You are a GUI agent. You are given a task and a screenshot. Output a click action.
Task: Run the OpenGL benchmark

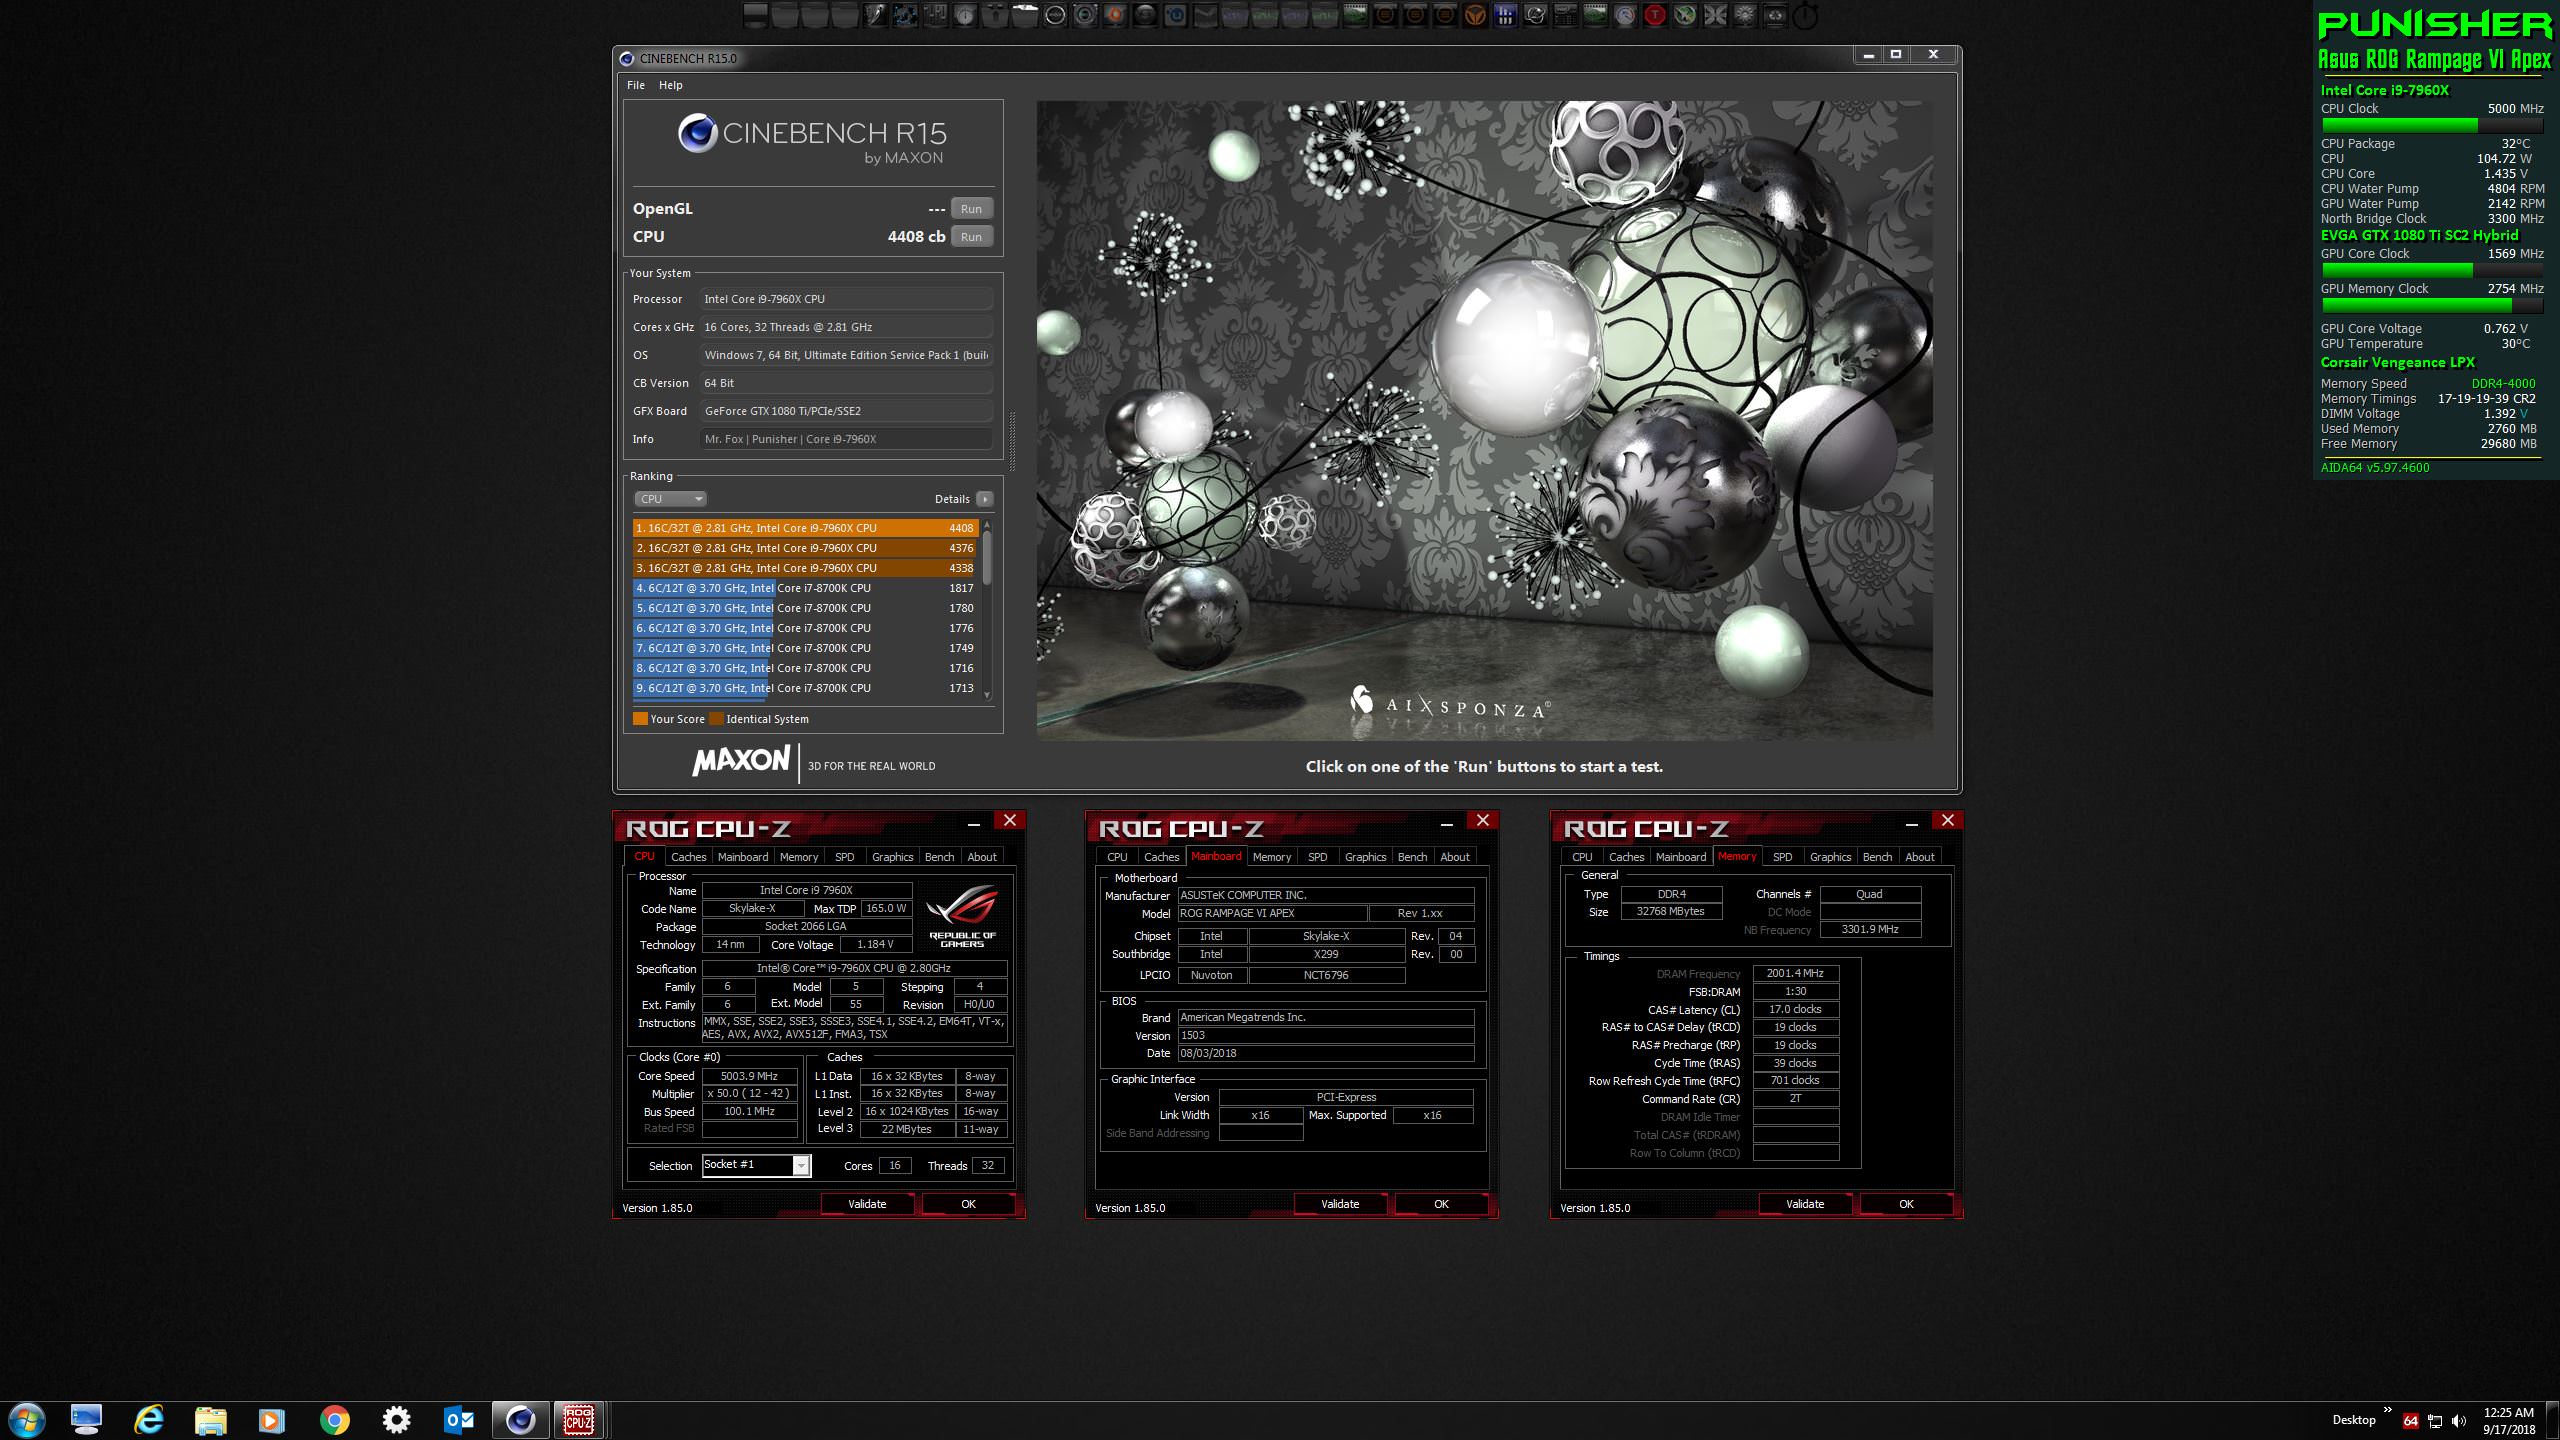[971, 209]
